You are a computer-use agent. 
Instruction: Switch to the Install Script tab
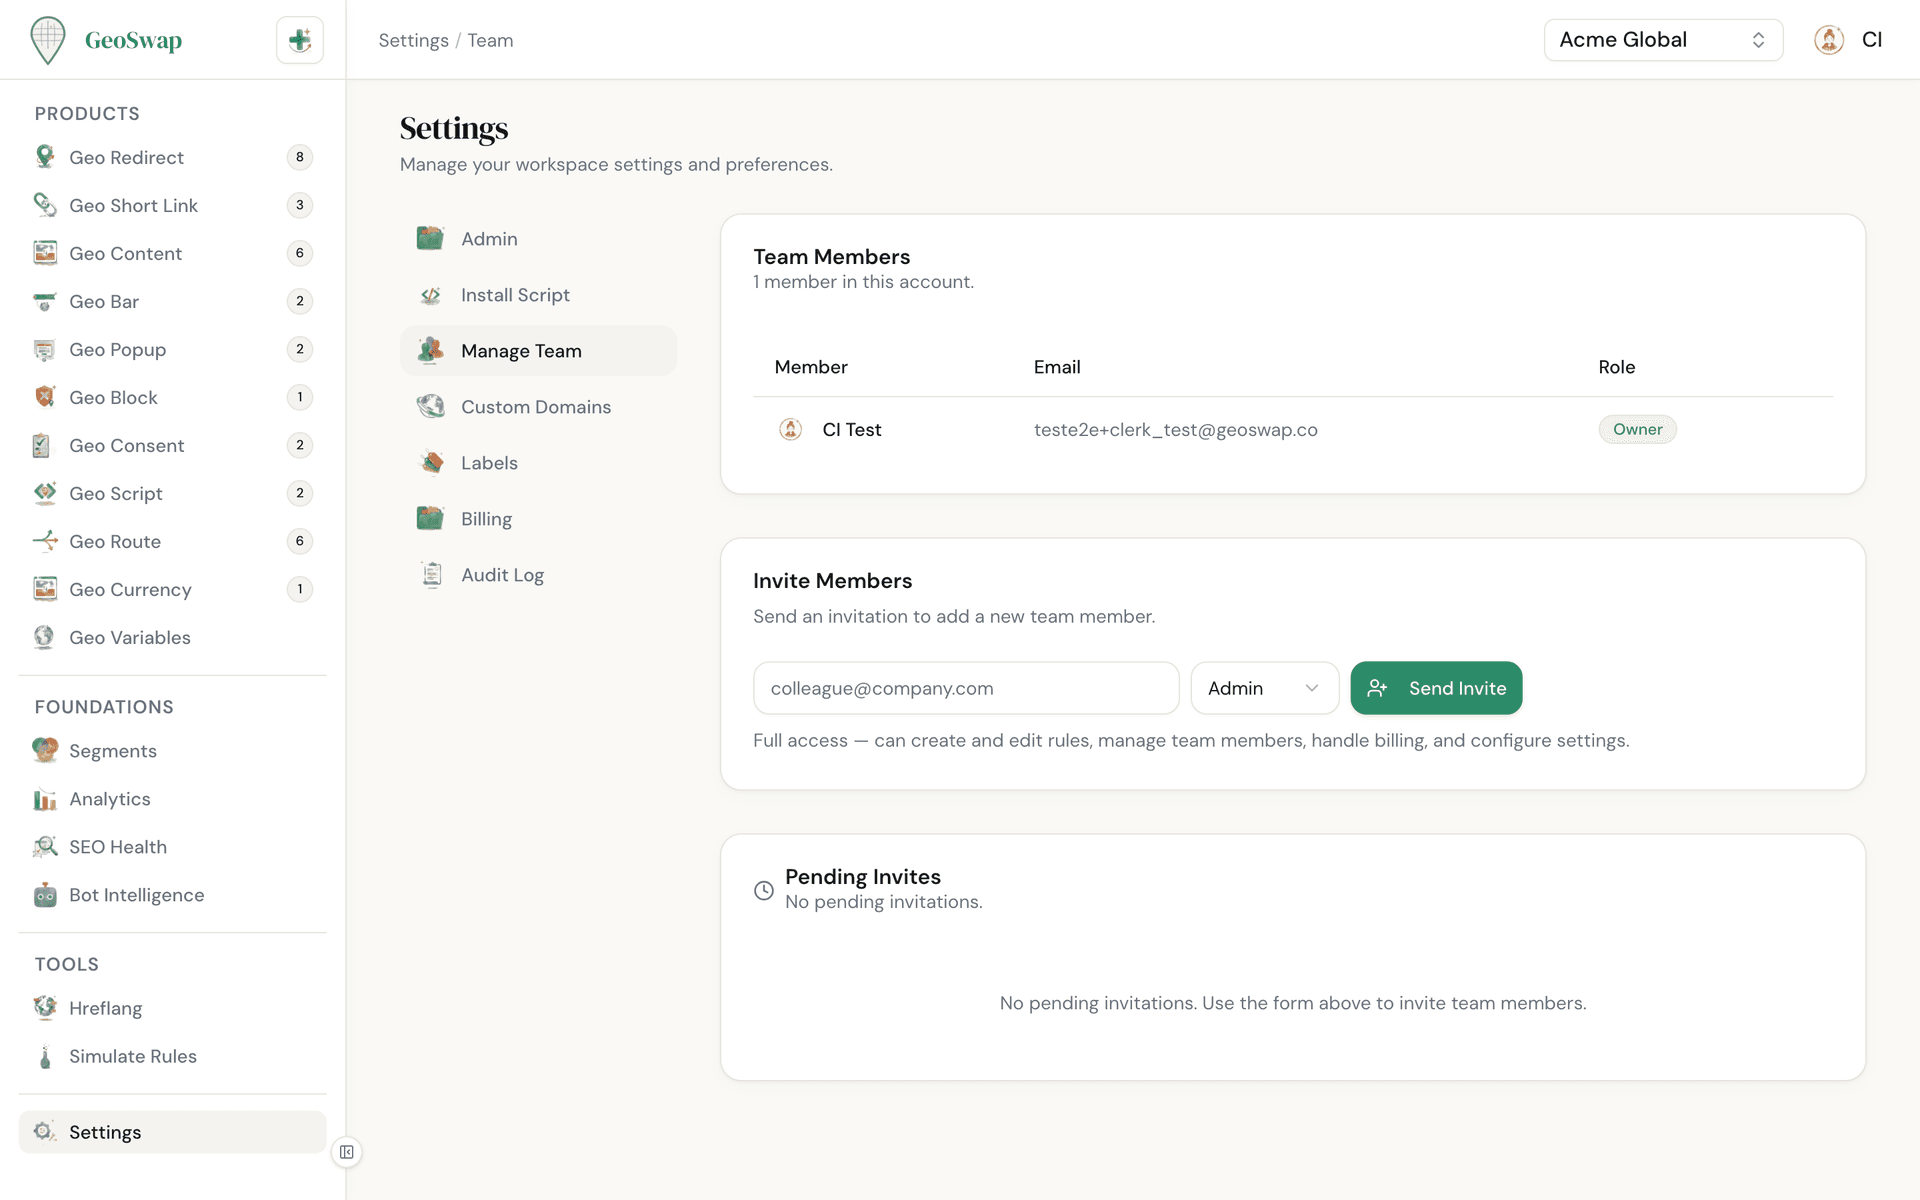tap(515, 294)
